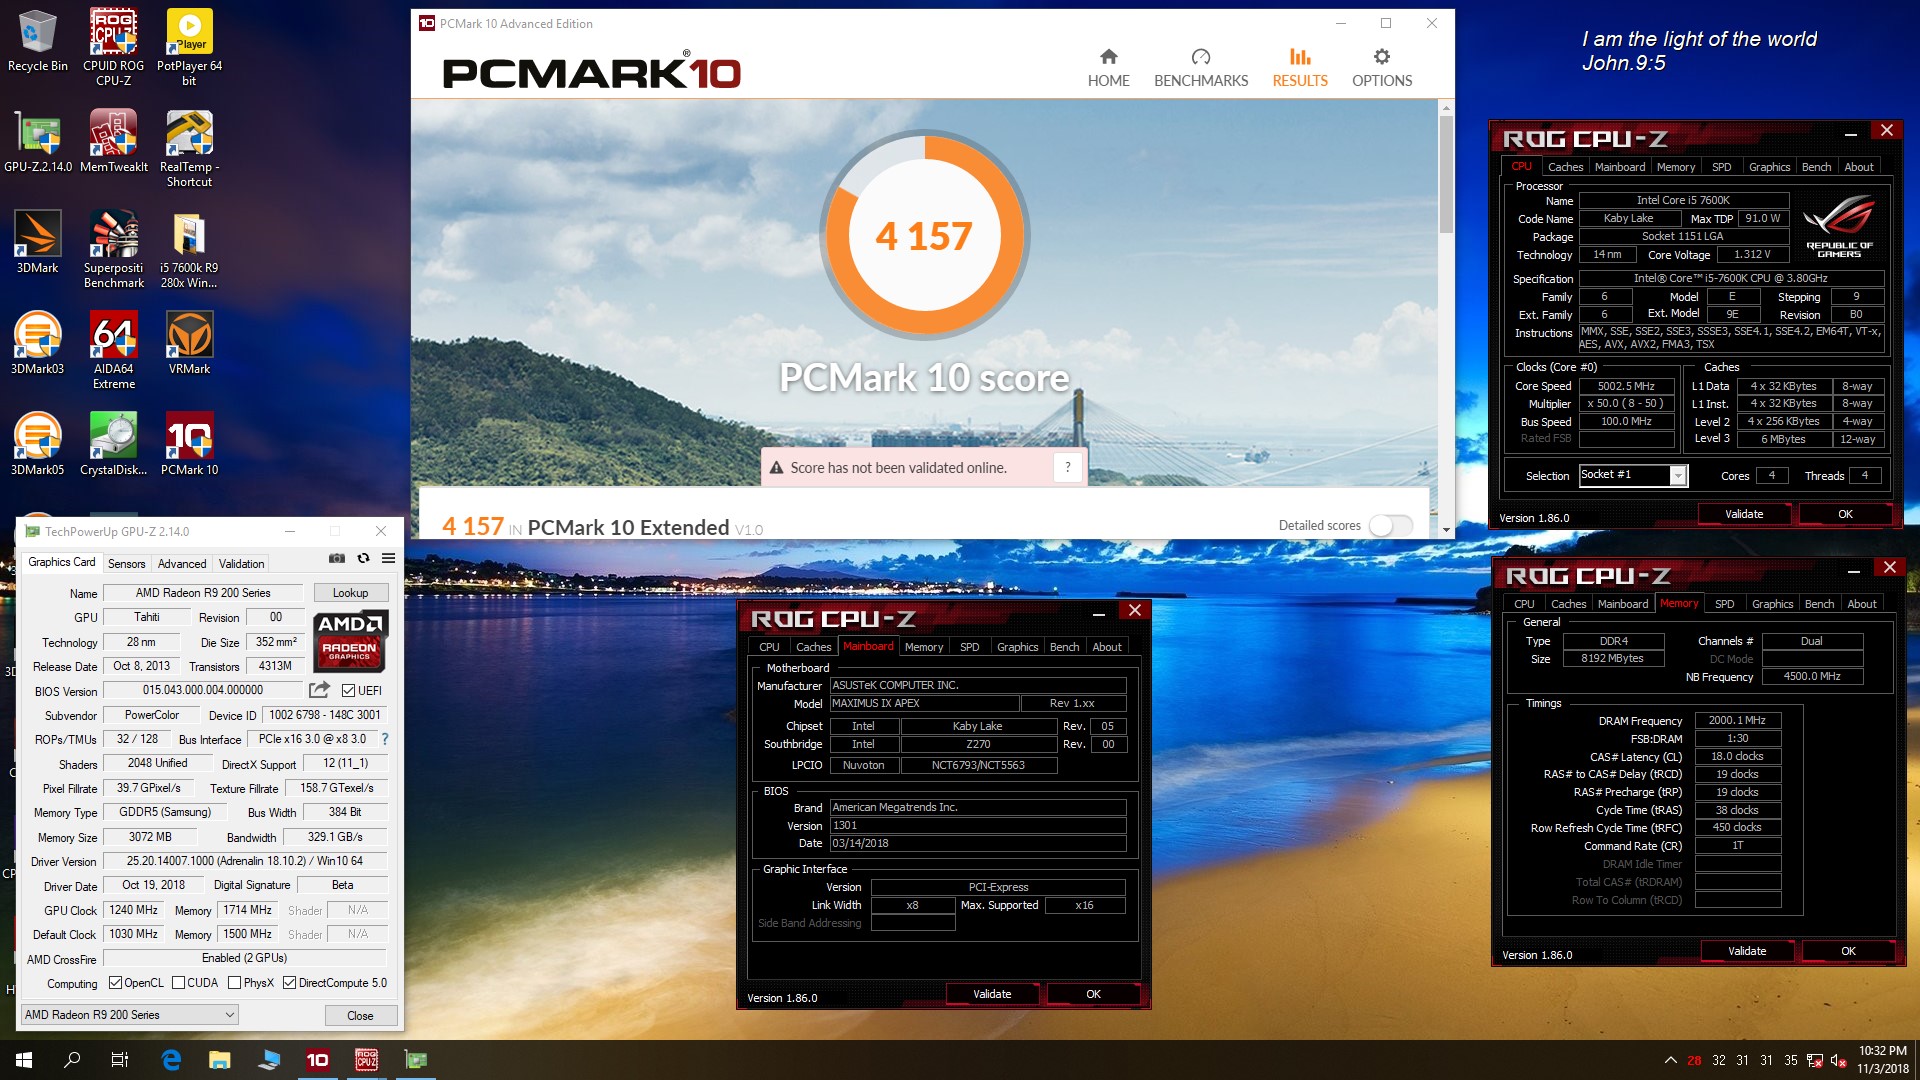Show hidden system tray icons chevron

pyautogui.click(x=1670, y=1060)
